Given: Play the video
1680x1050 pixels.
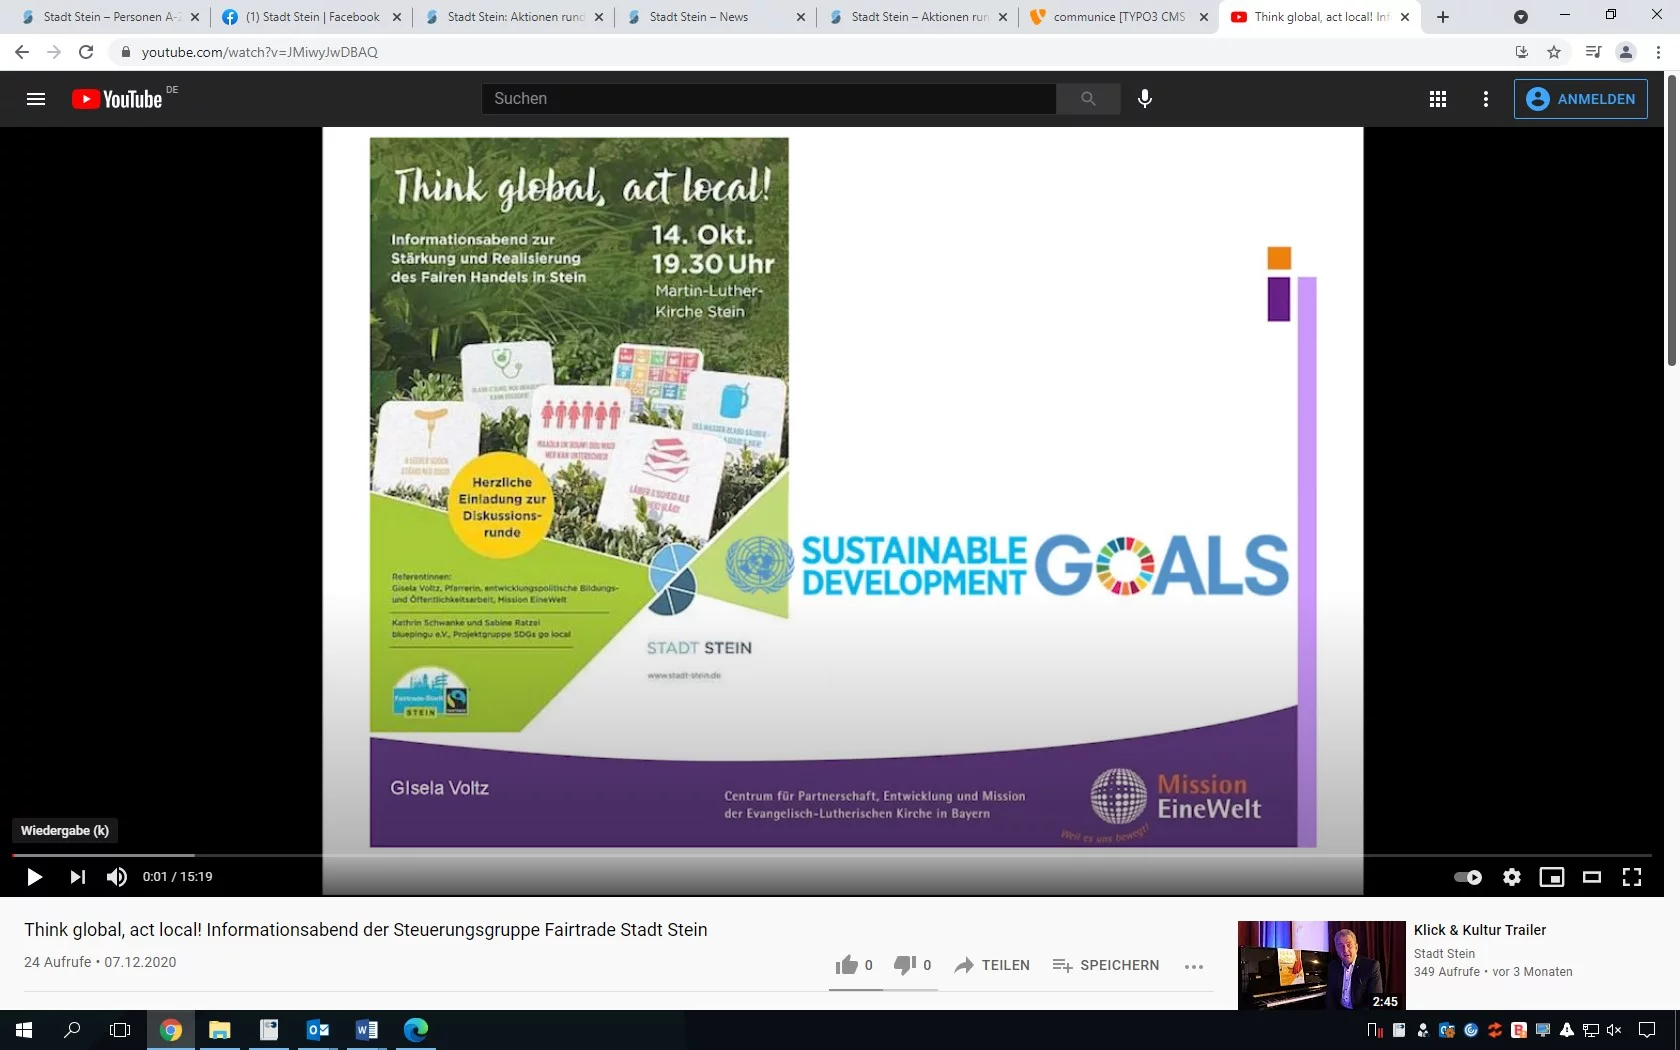Looking at the screenshot, I should 34,877.
